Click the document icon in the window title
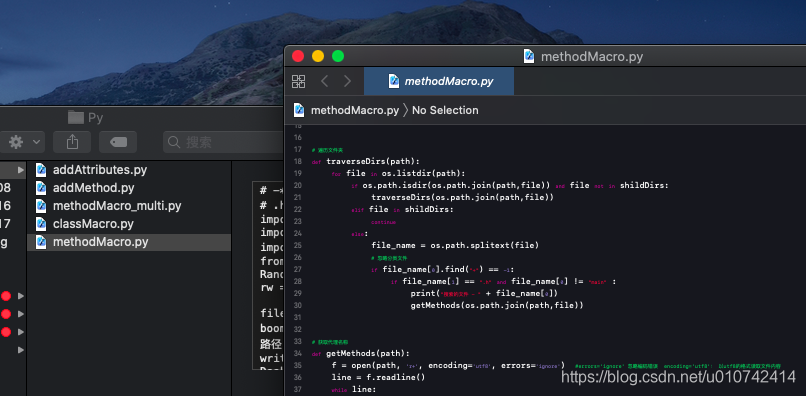Image resolution: width=806 pixels, height=396 pixels. (528, 56)
